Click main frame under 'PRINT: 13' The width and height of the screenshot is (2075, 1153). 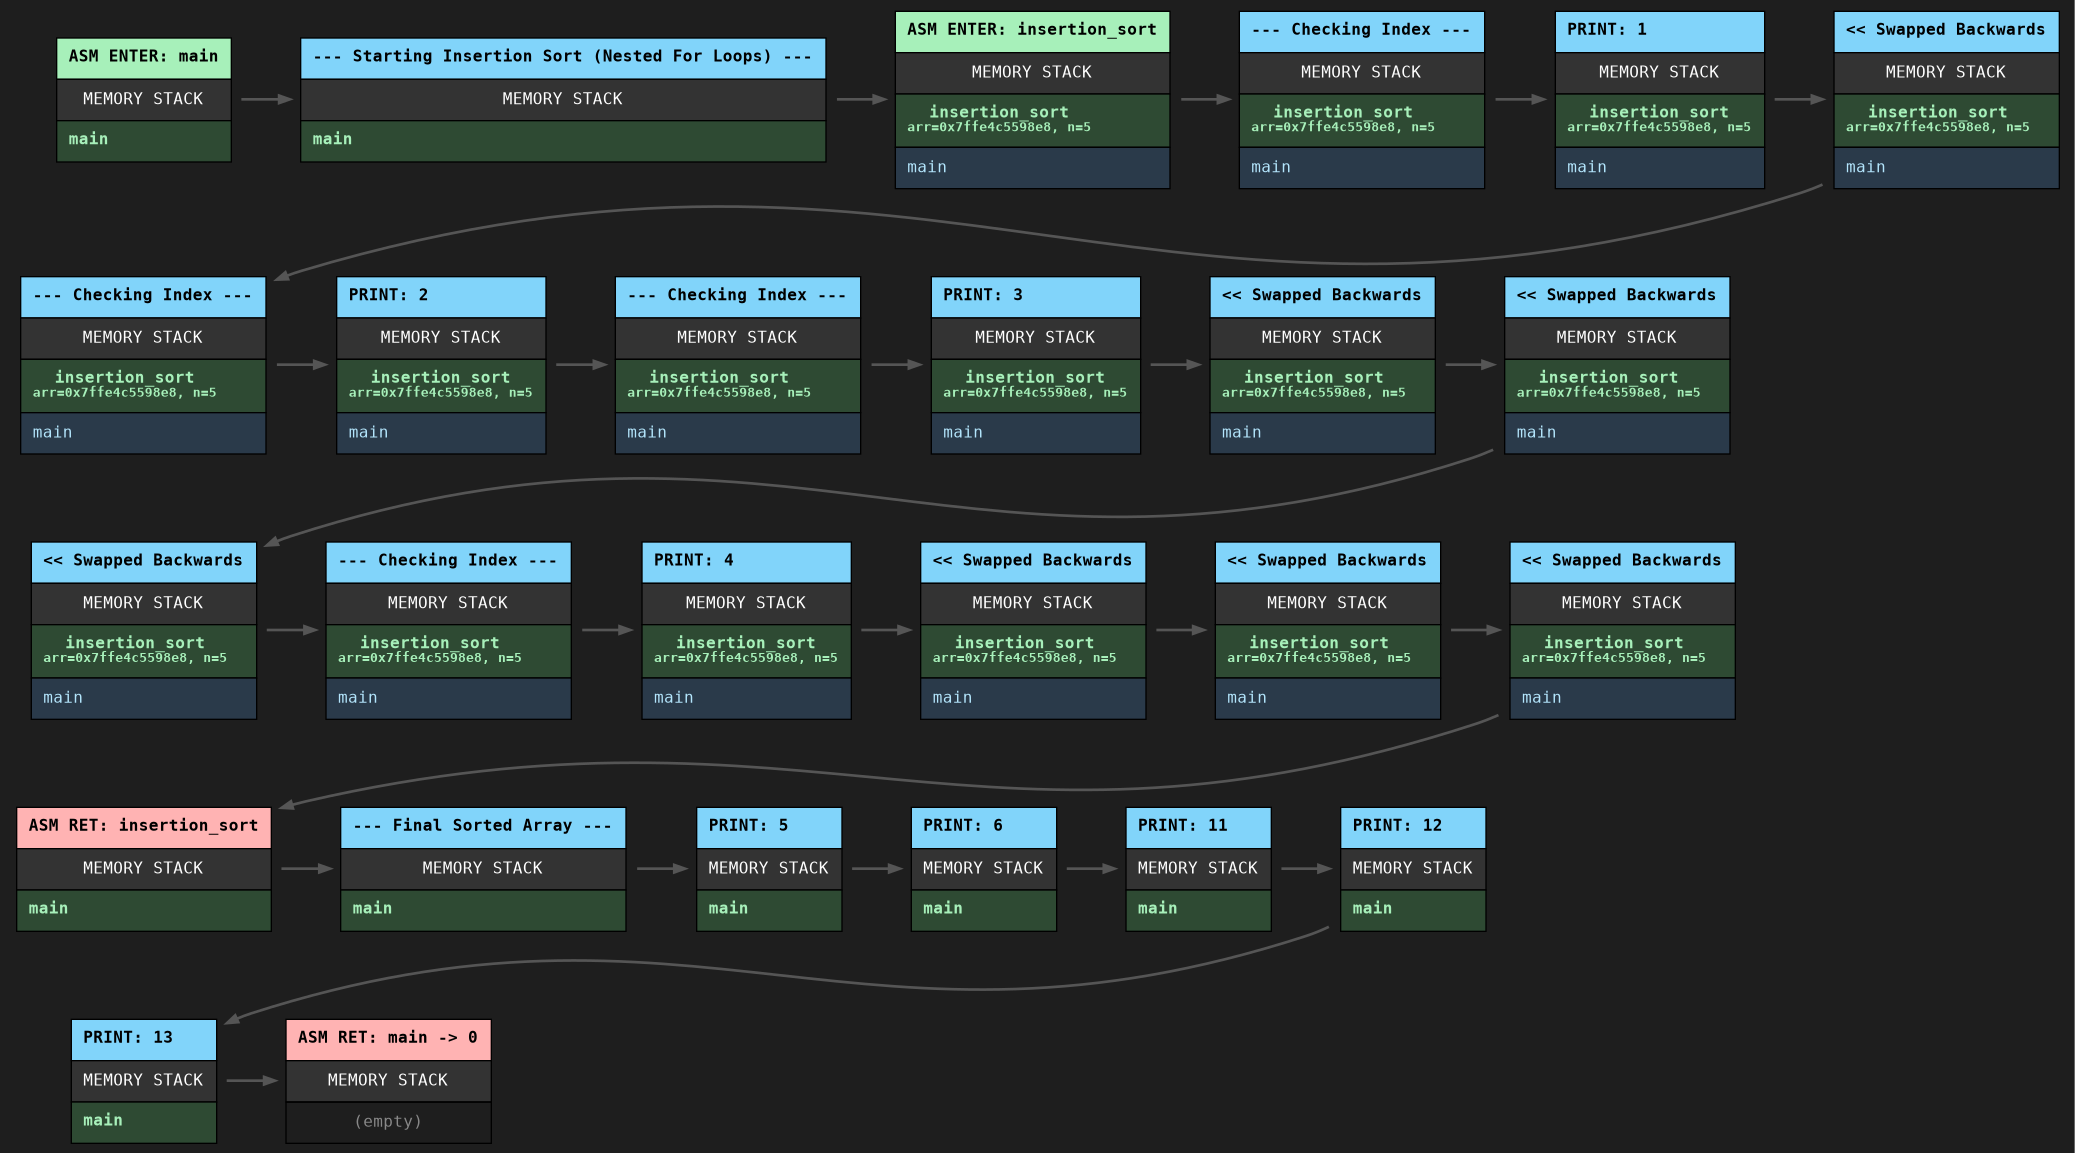(143, 1121)
